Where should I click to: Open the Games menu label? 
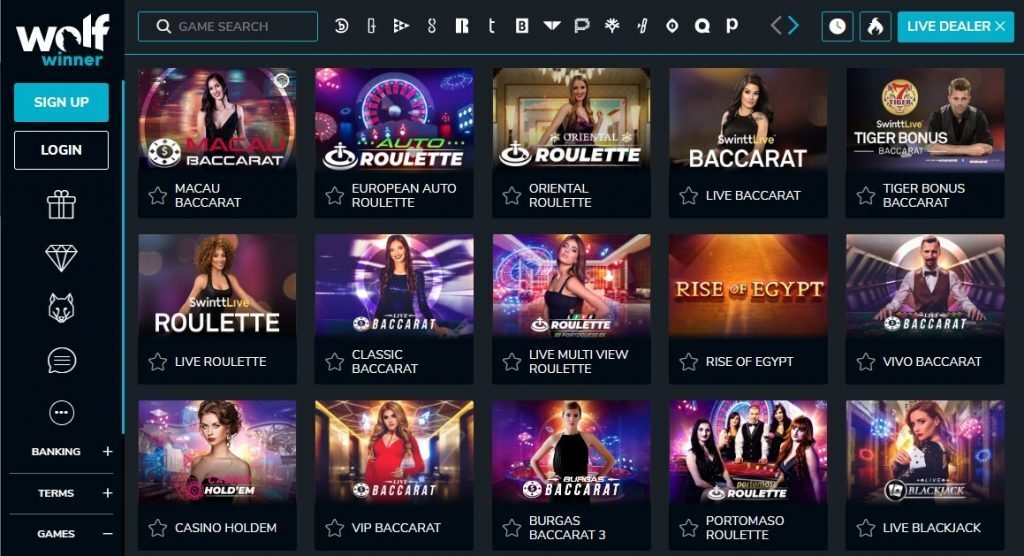click(56, 534)
